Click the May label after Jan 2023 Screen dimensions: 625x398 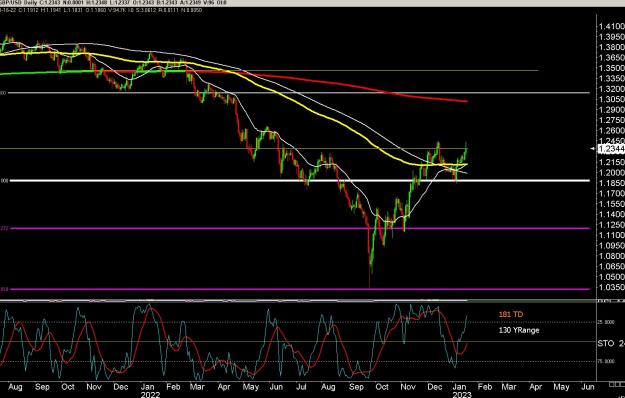[x=561, y=387]
